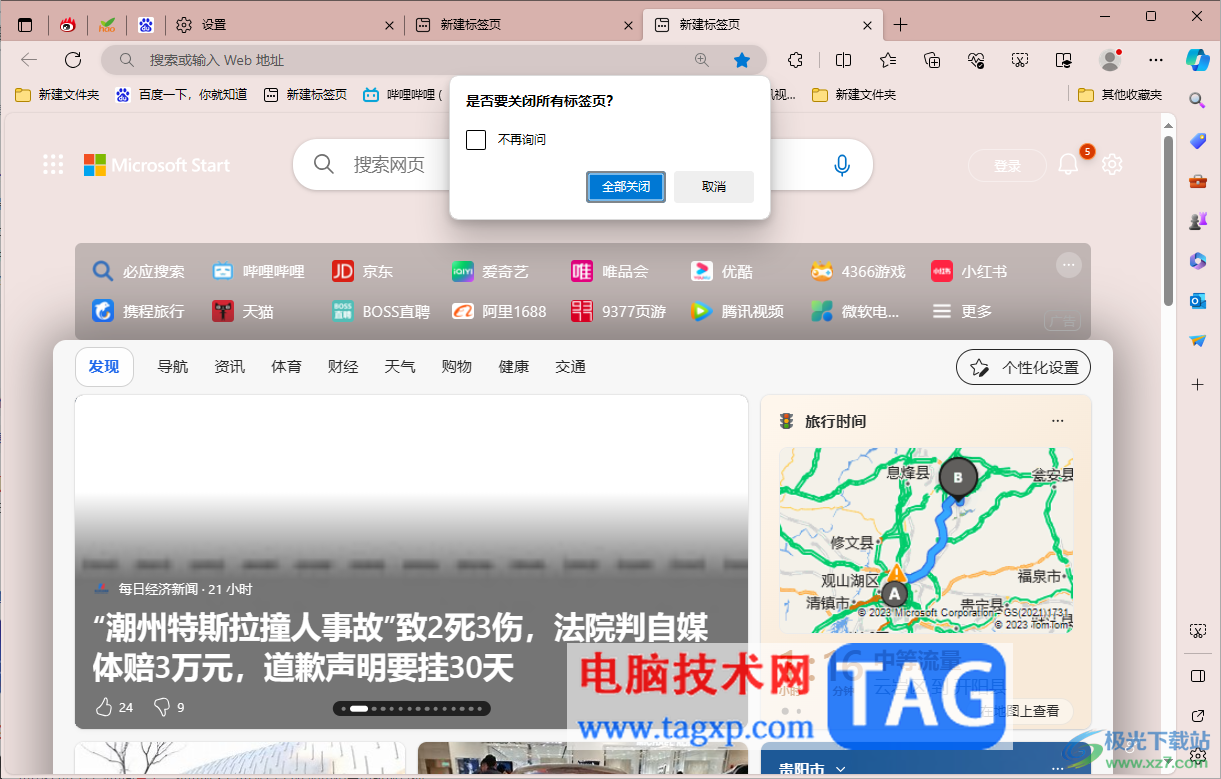Click the favorites star in address bar
Image resolution: width=1221 pixels, height=779 pixels.
click(742, 60)
